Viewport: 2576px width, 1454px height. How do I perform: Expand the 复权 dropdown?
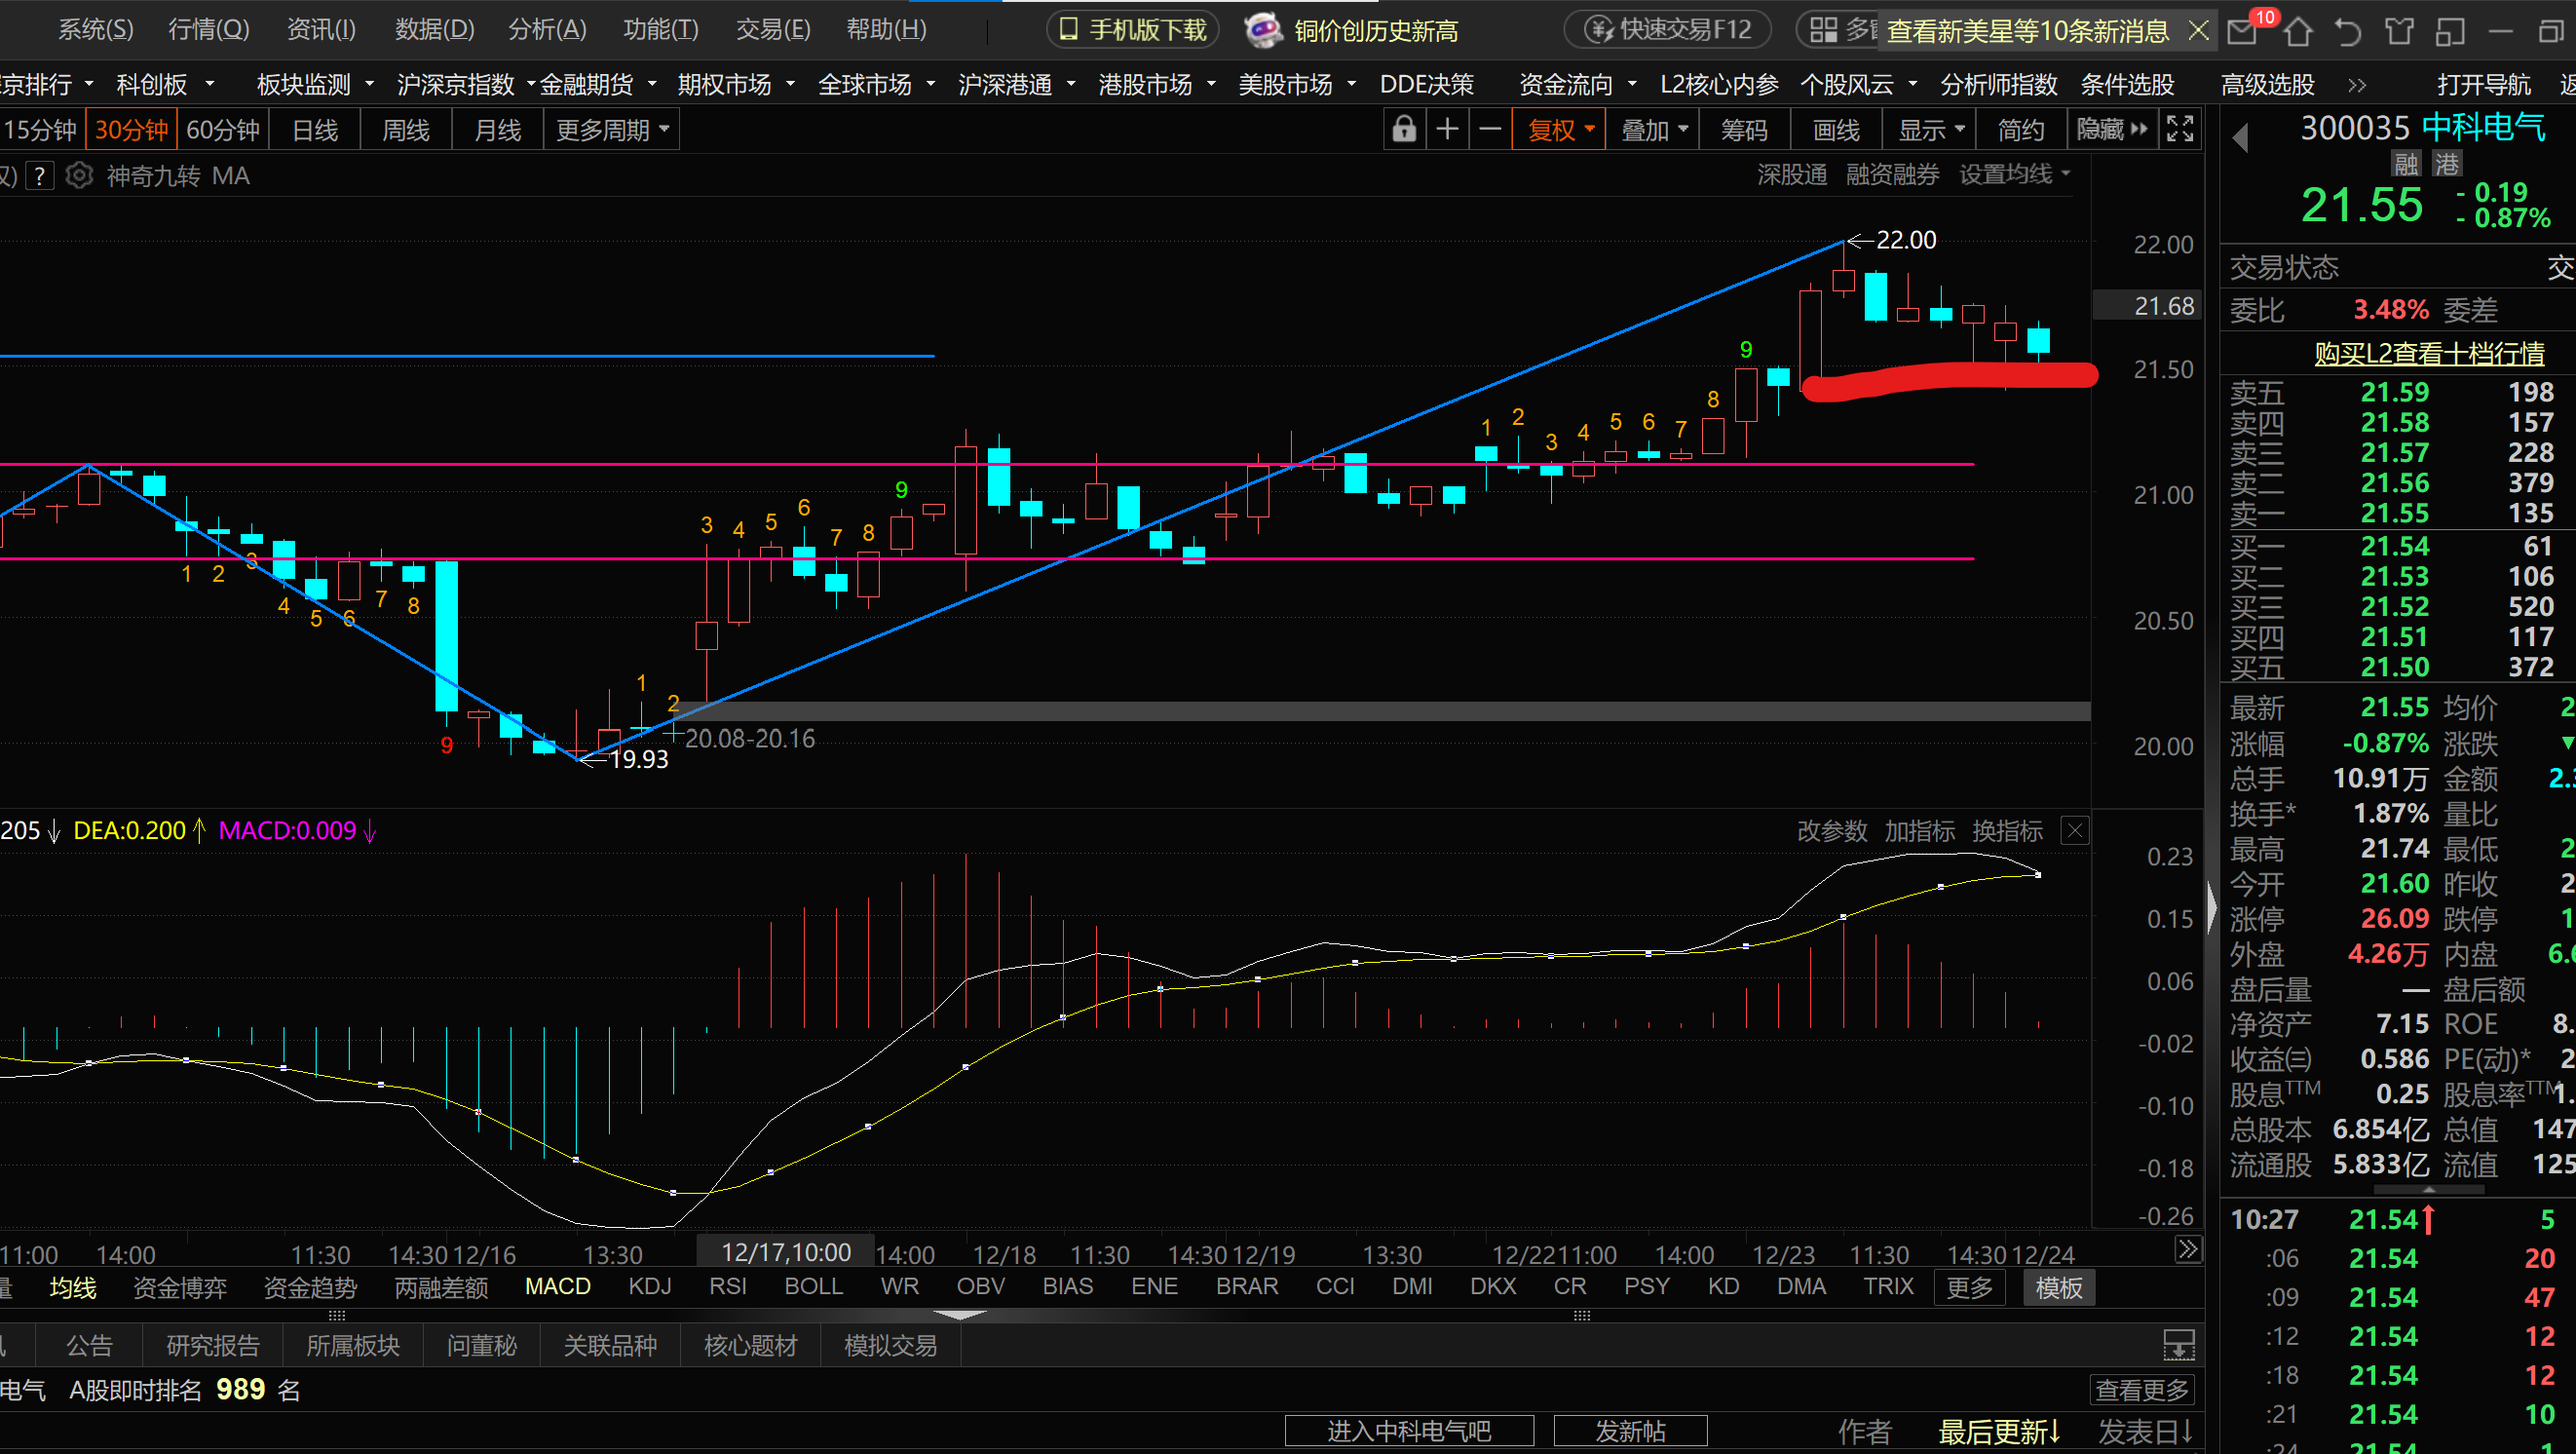1560,130
